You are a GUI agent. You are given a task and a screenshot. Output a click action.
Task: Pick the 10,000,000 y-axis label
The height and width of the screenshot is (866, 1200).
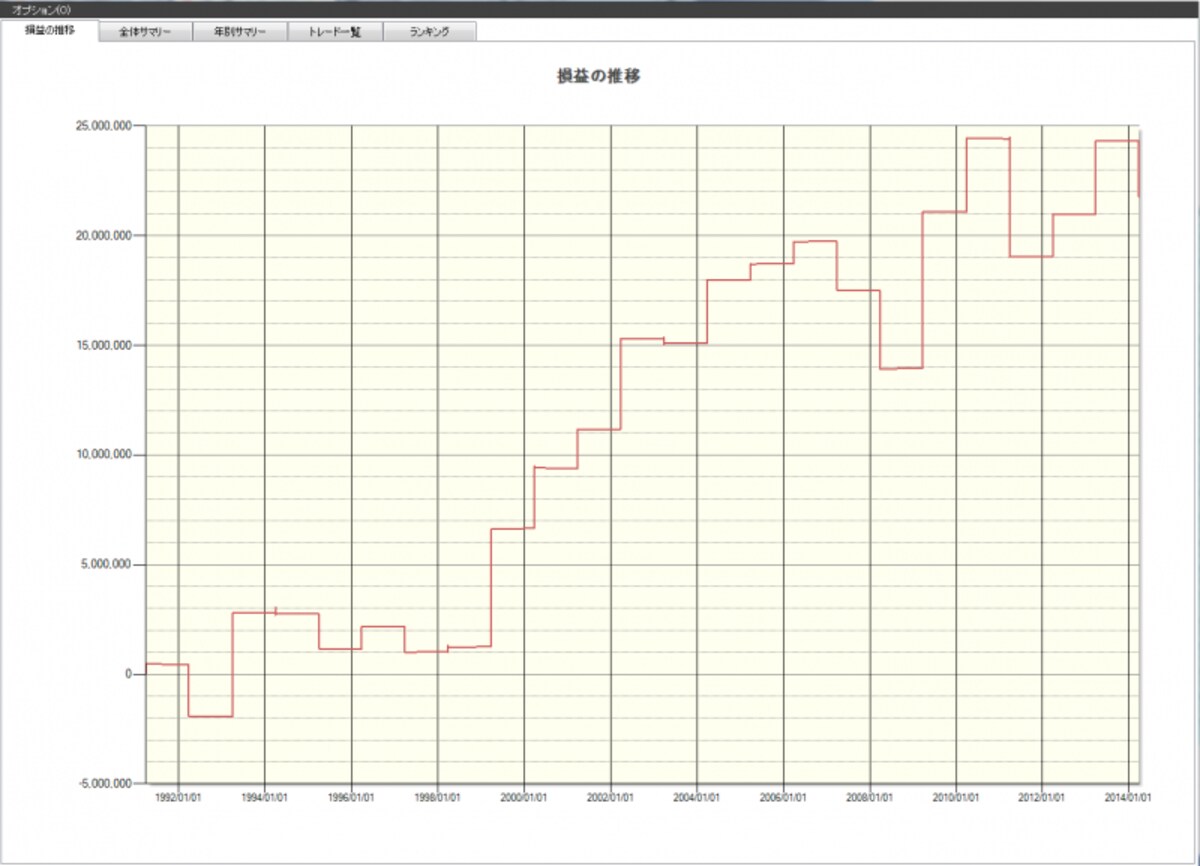[x=104, y=455]
